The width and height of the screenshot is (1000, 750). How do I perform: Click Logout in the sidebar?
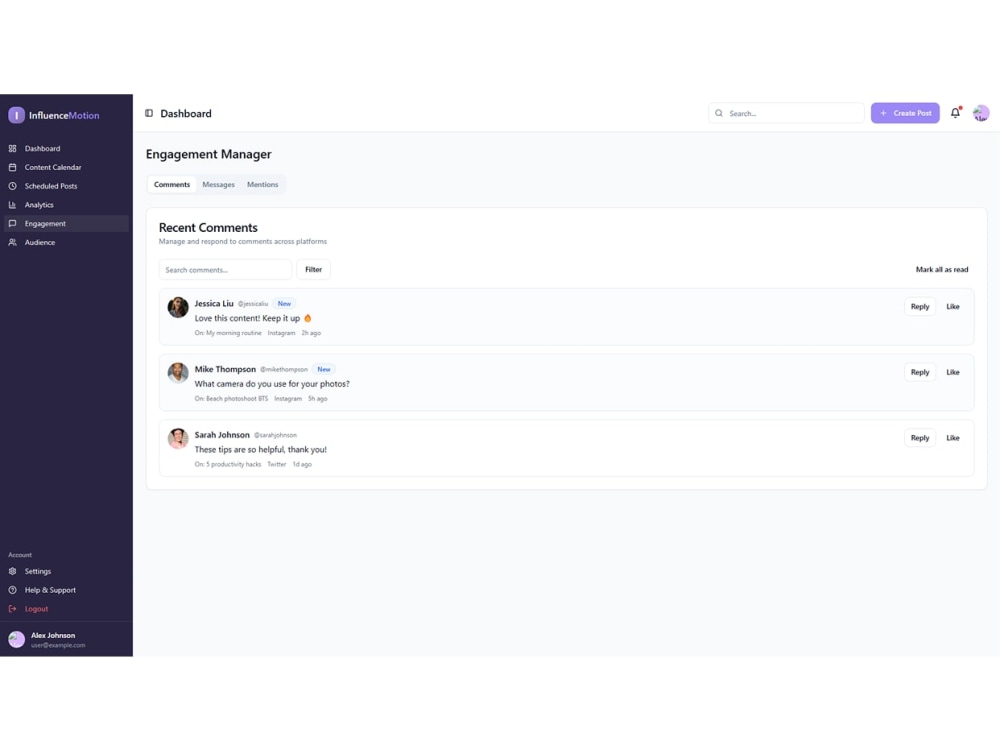click(66, 609)
